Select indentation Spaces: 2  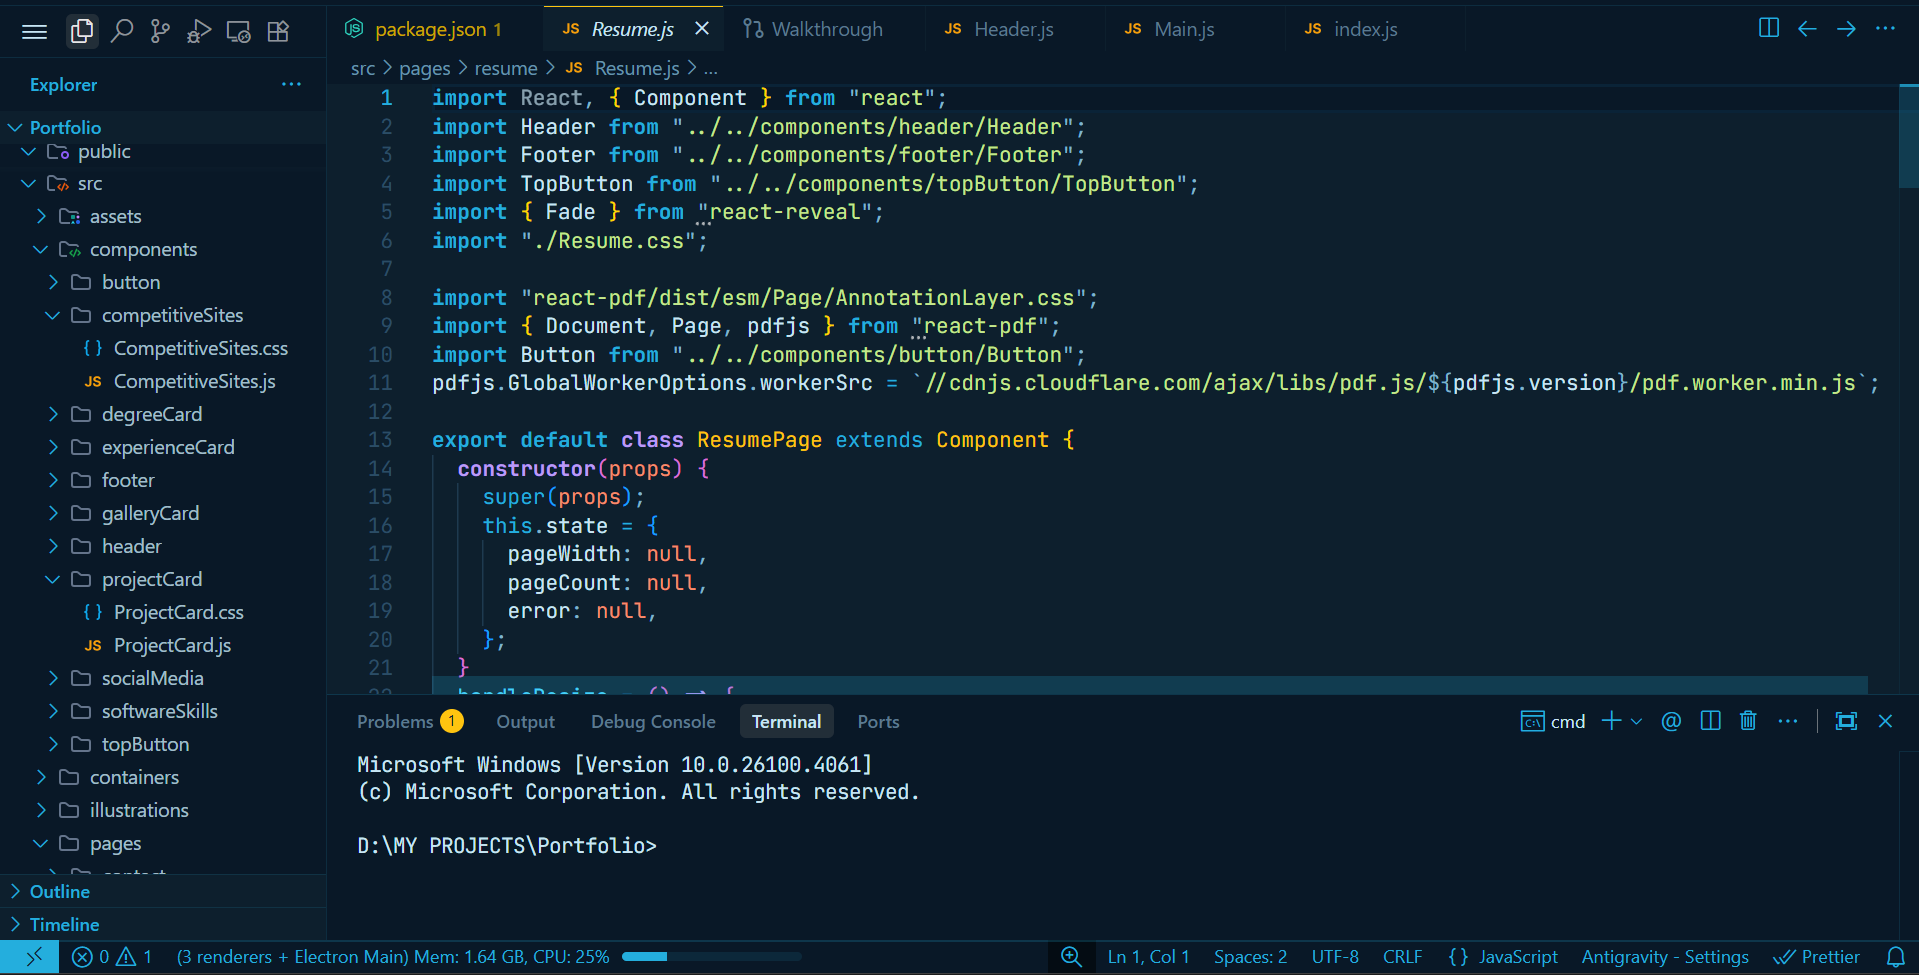[x=1250, y=957]
